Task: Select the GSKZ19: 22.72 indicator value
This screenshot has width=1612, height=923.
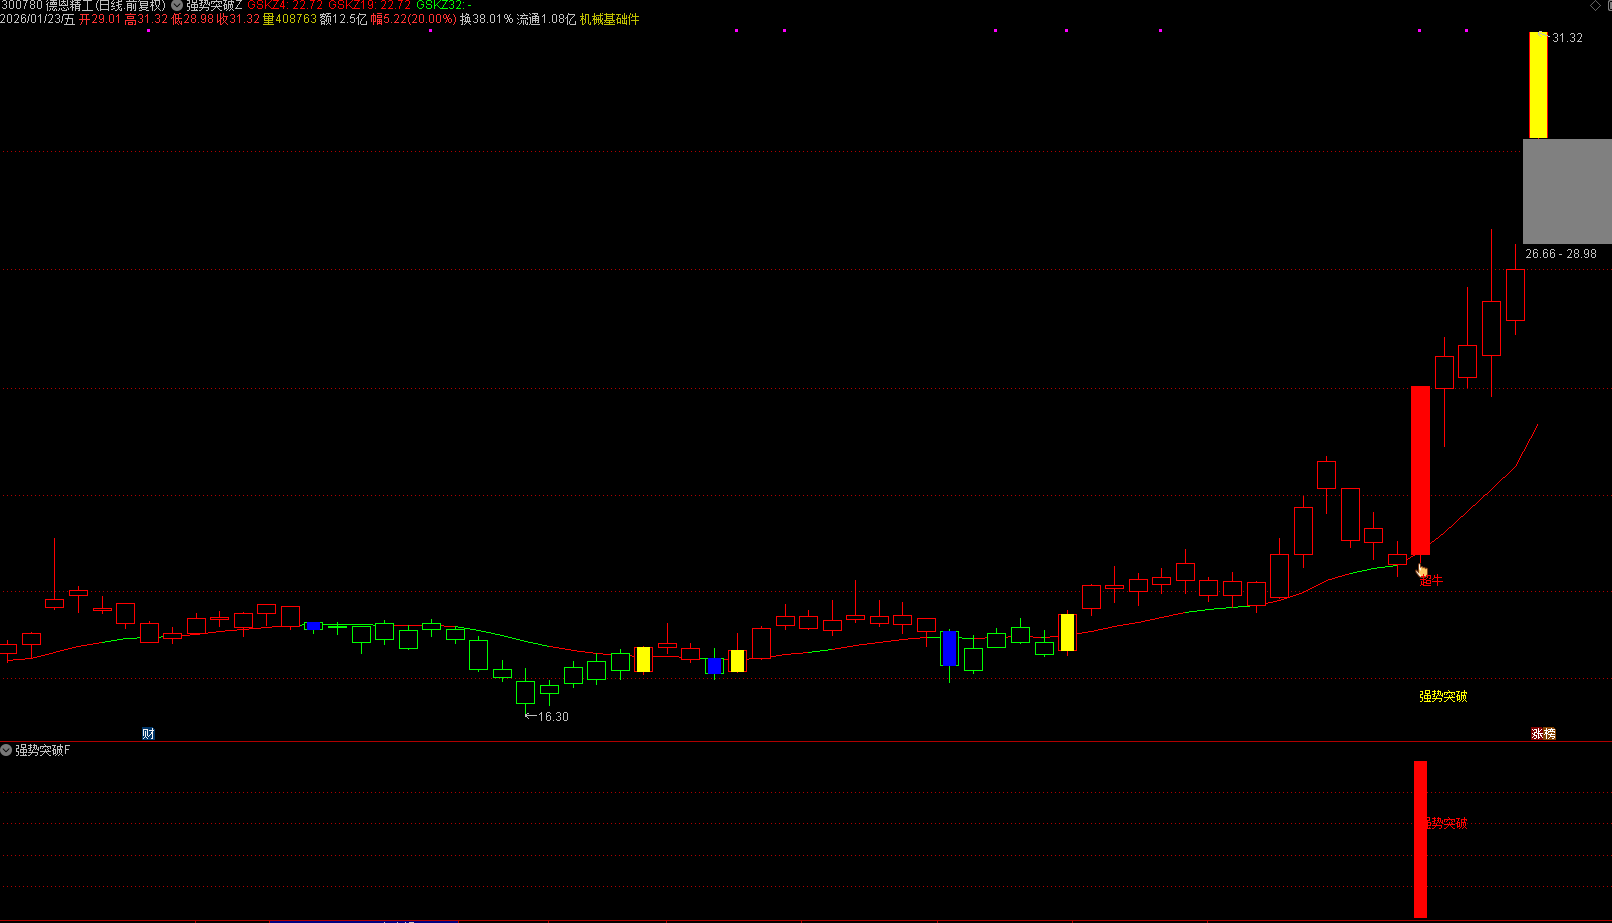Action: (x=370, y=6)
